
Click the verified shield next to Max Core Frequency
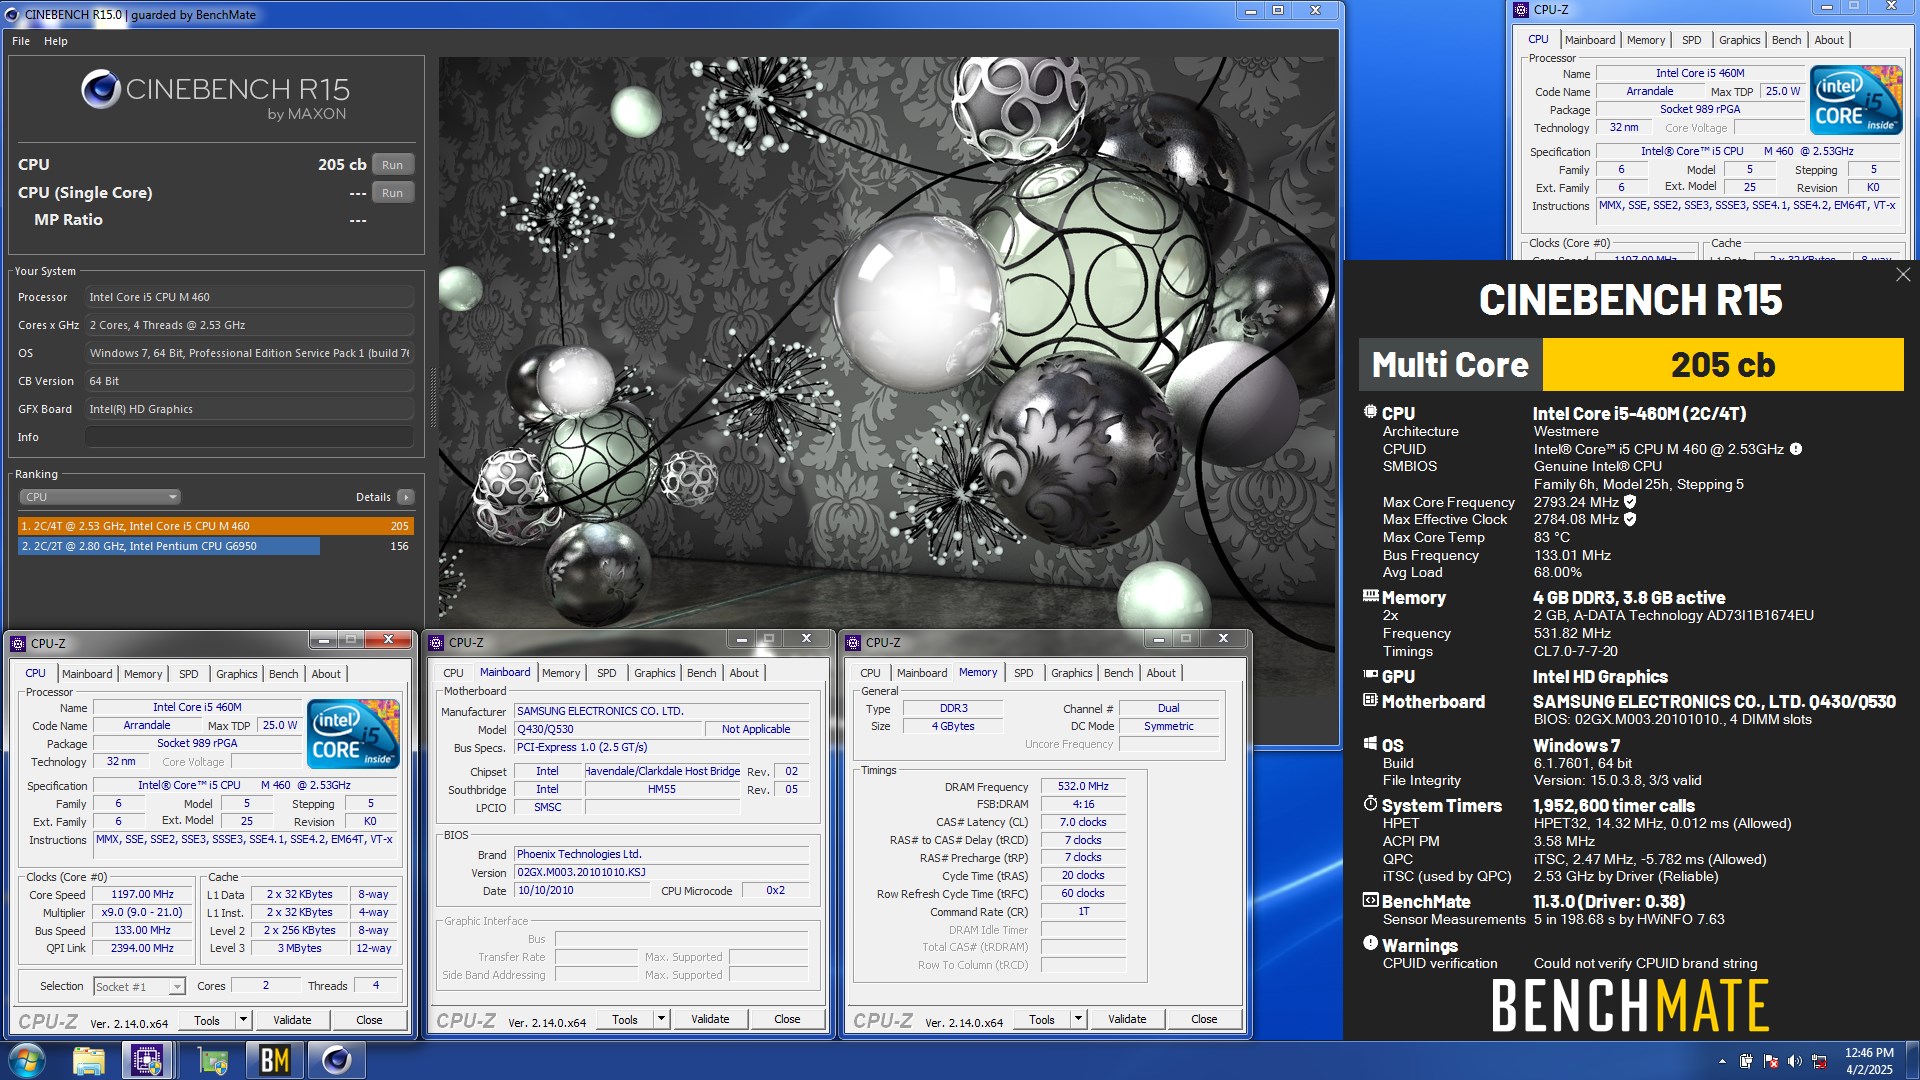coord(1630,502)
